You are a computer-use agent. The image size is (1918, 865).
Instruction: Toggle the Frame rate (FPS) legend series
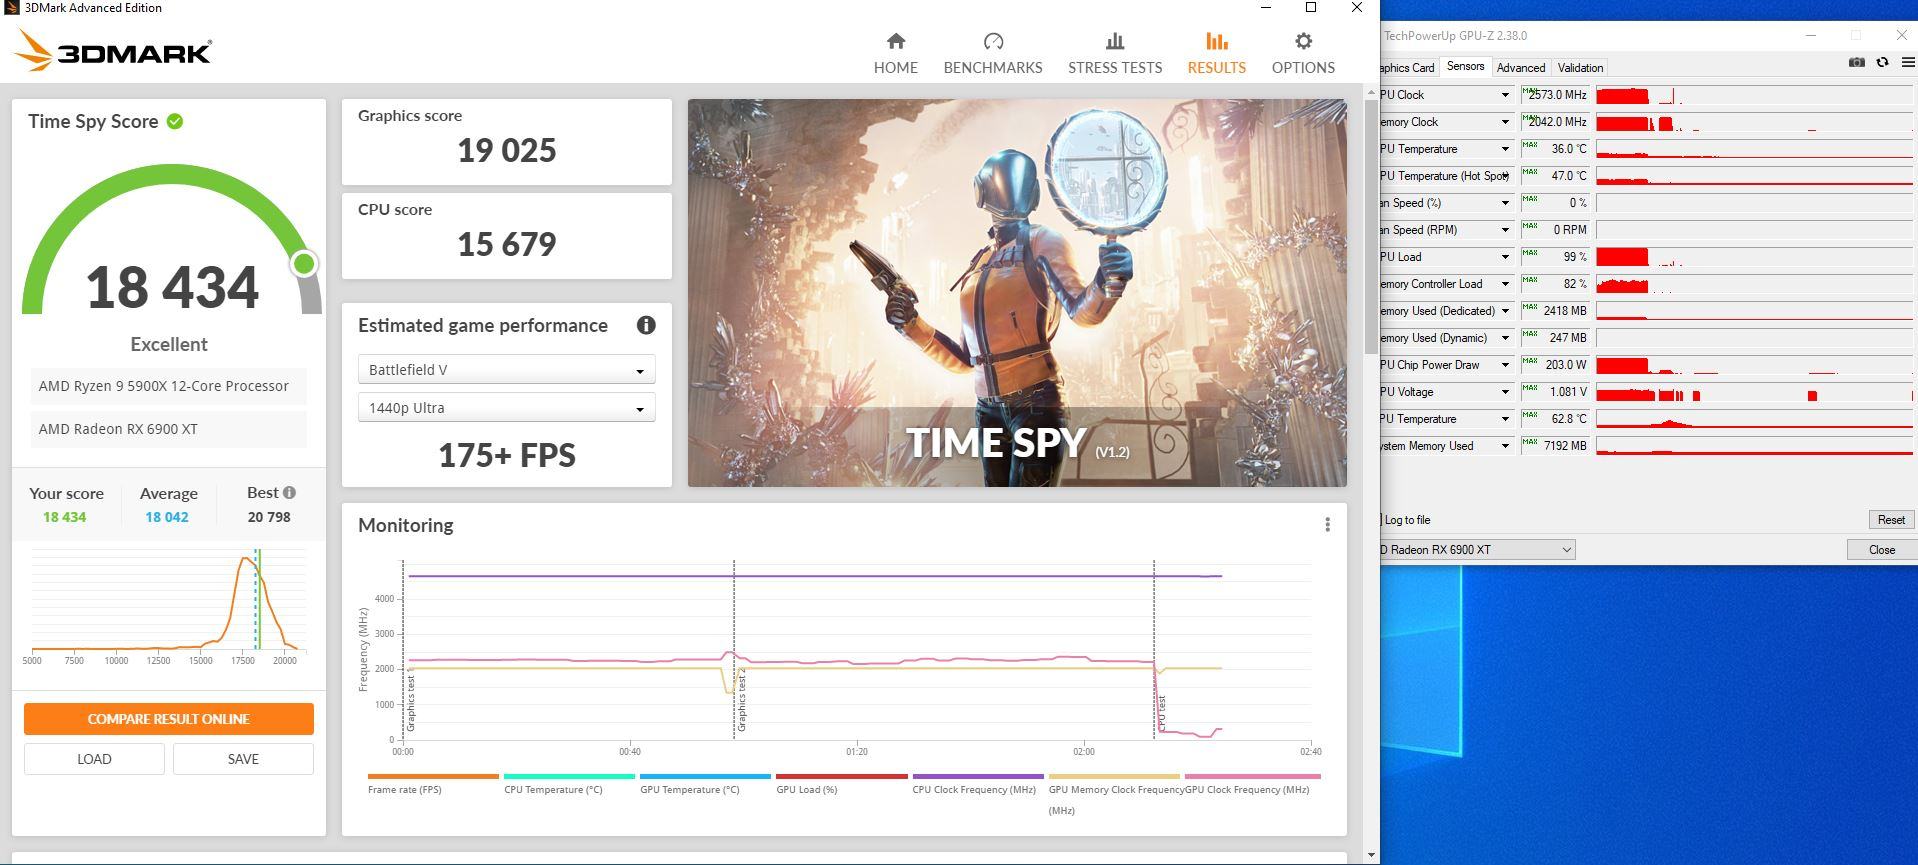pyautogui.click(x=433, y=782)
